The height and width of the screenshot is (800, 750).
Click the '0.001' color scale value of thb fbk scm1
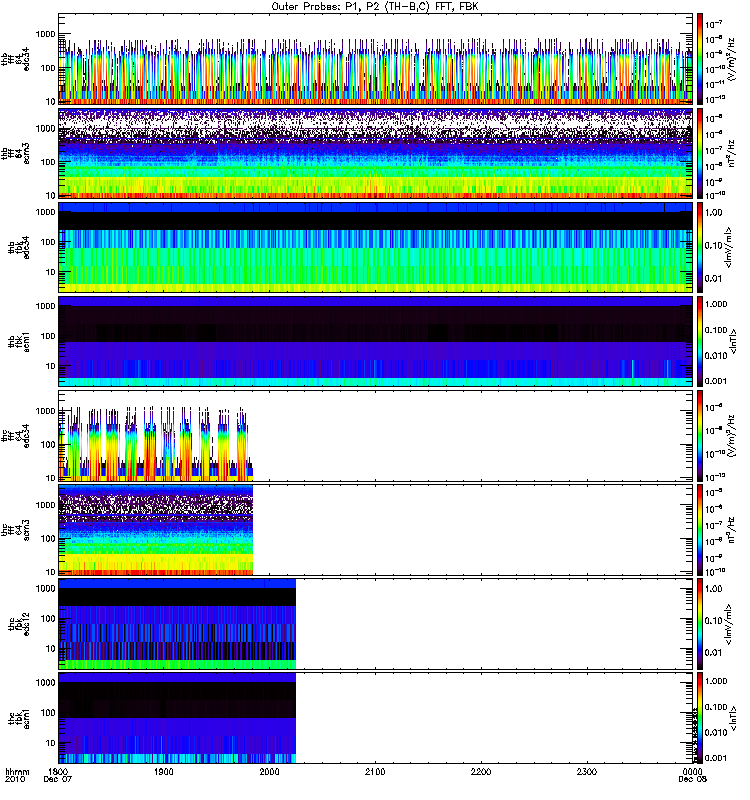point(716,381)
